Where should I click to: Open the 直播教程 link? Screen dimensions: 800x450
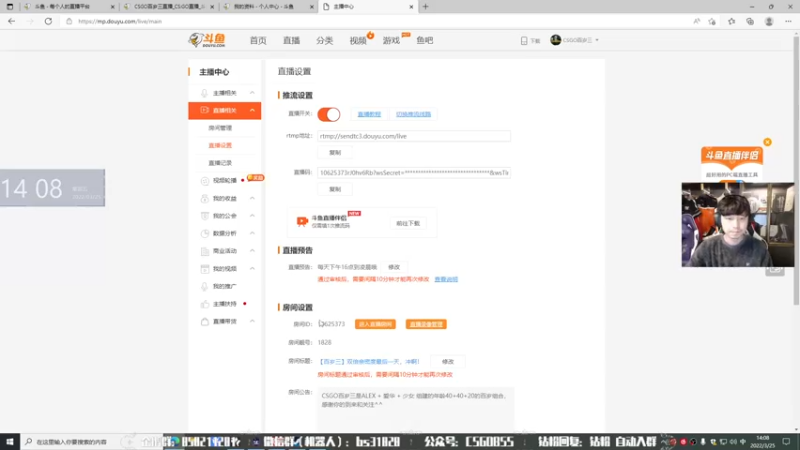click(369, 114)
